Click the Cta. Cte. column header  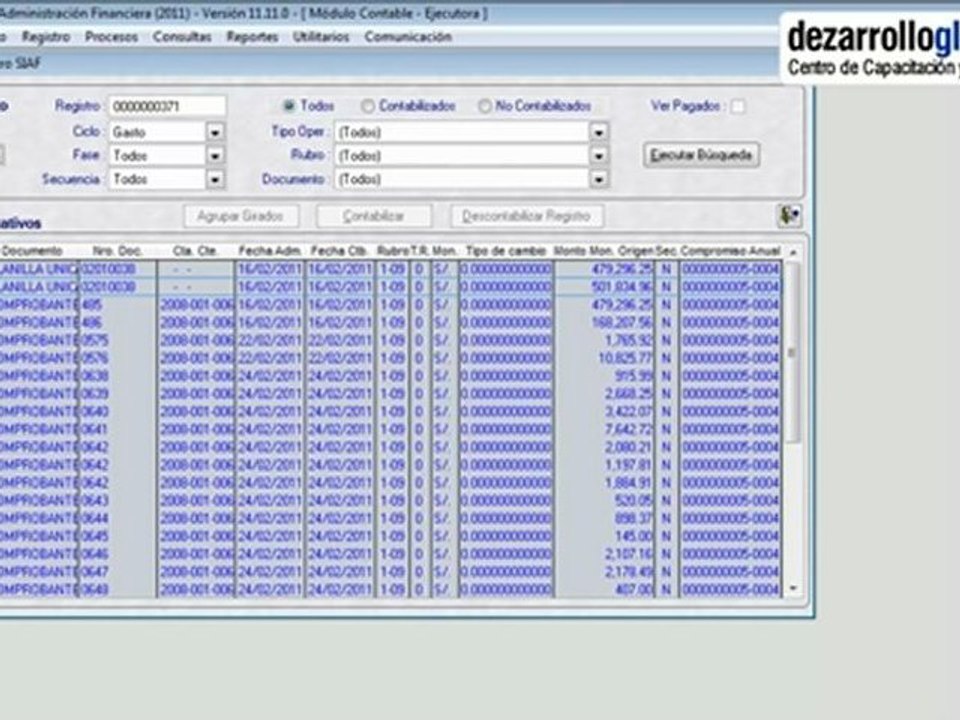coord(195,251)
